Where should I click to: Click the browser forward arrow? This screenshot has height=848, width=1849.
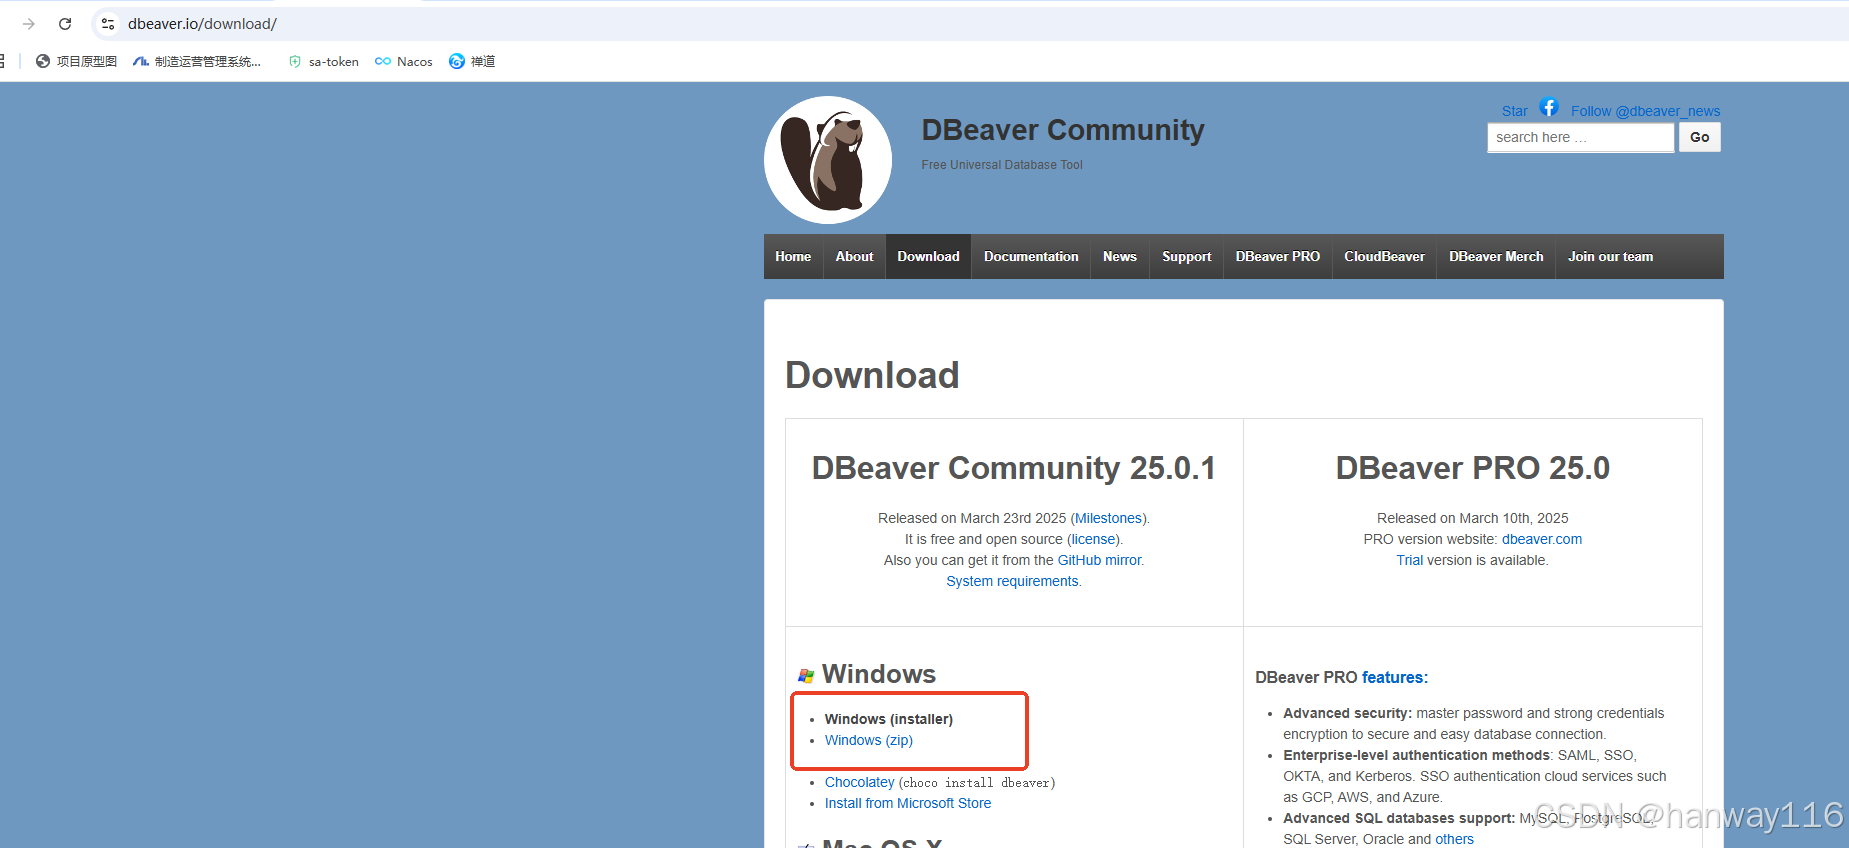point(29,24)
